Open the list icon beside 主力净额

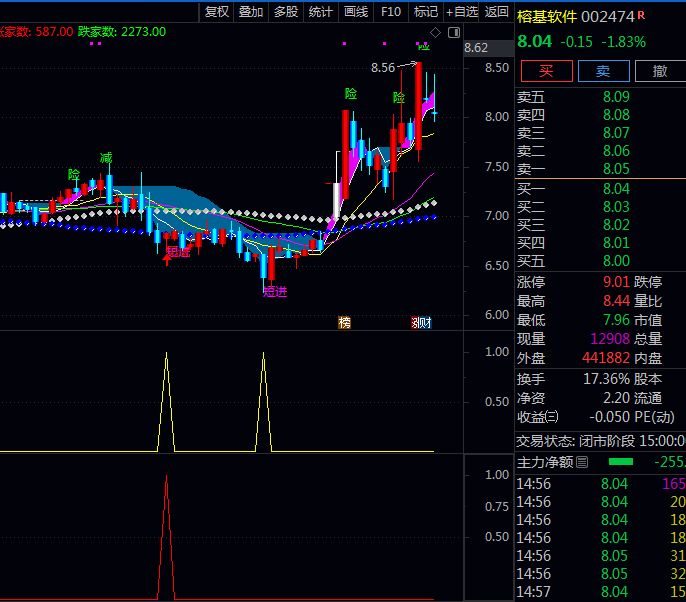click(582, 462)
